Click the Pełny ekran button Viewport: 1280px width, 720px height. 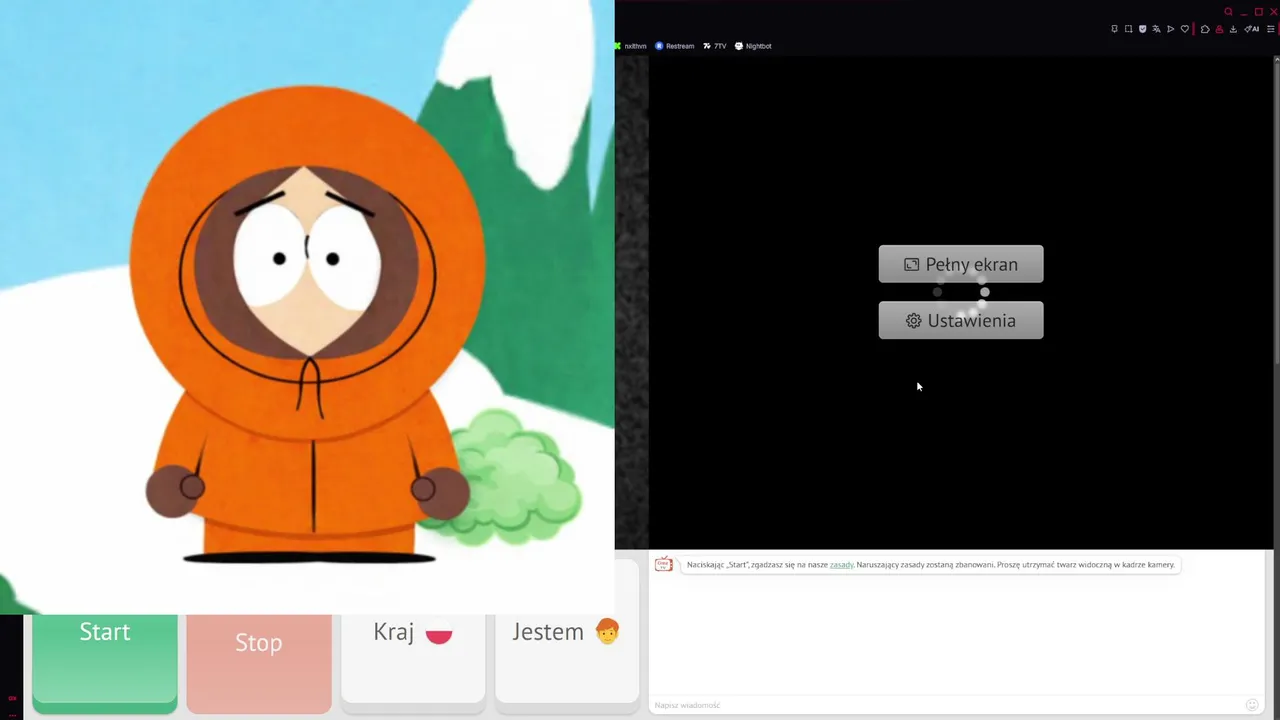[961, 264]
